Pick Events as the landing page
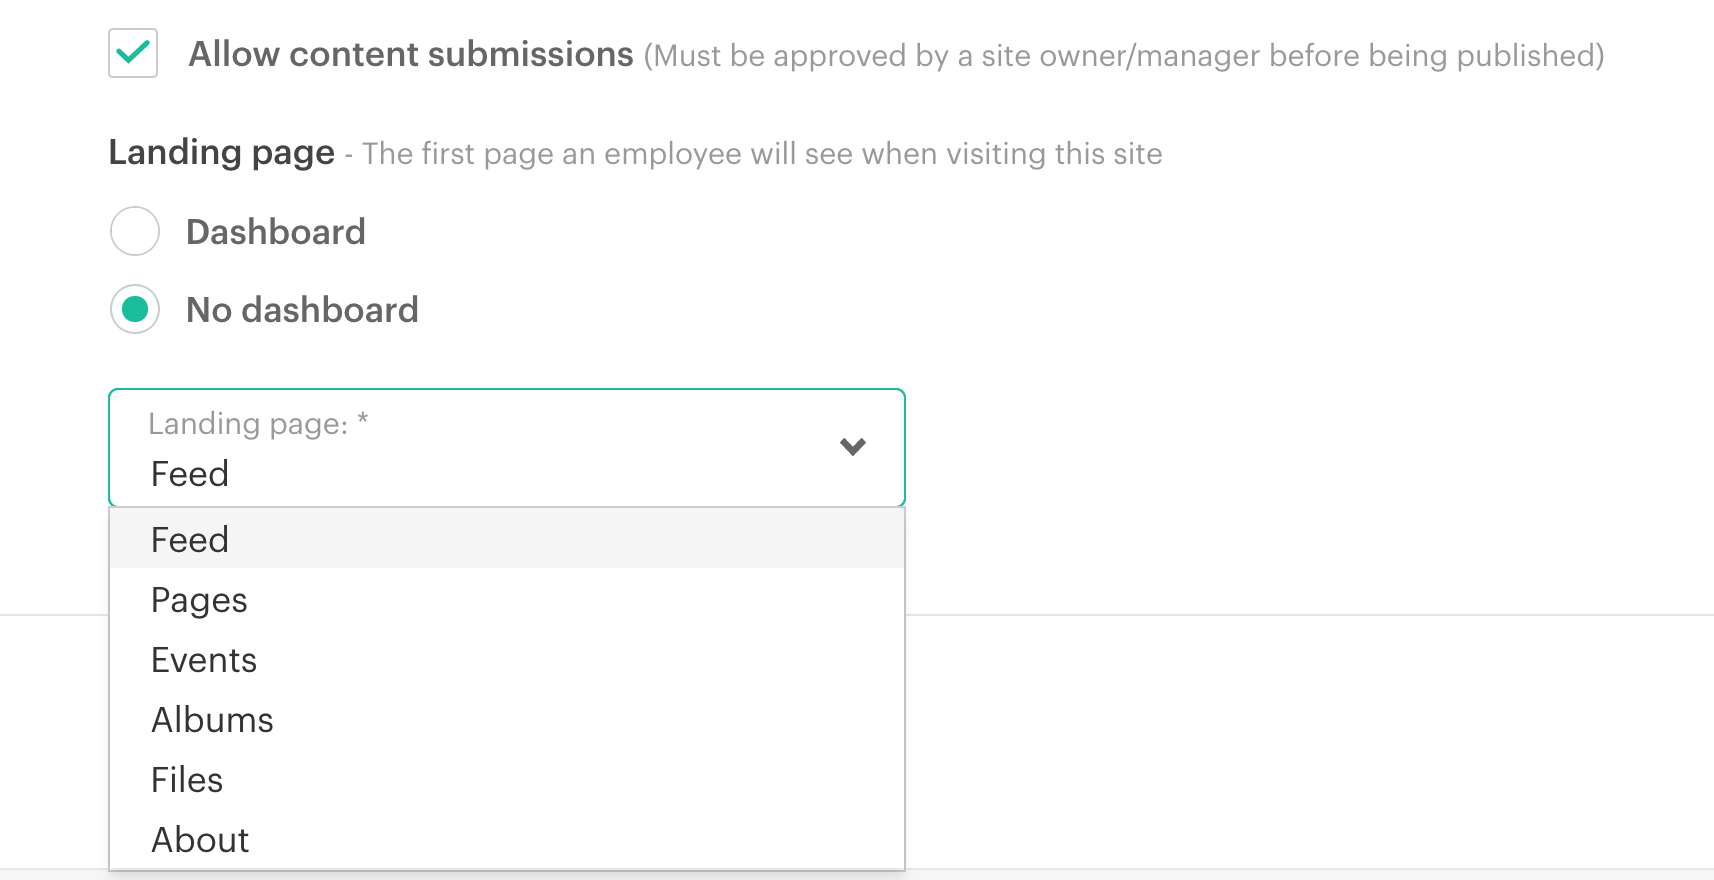Screen dimensions: 1714x880 click(204, 660)
